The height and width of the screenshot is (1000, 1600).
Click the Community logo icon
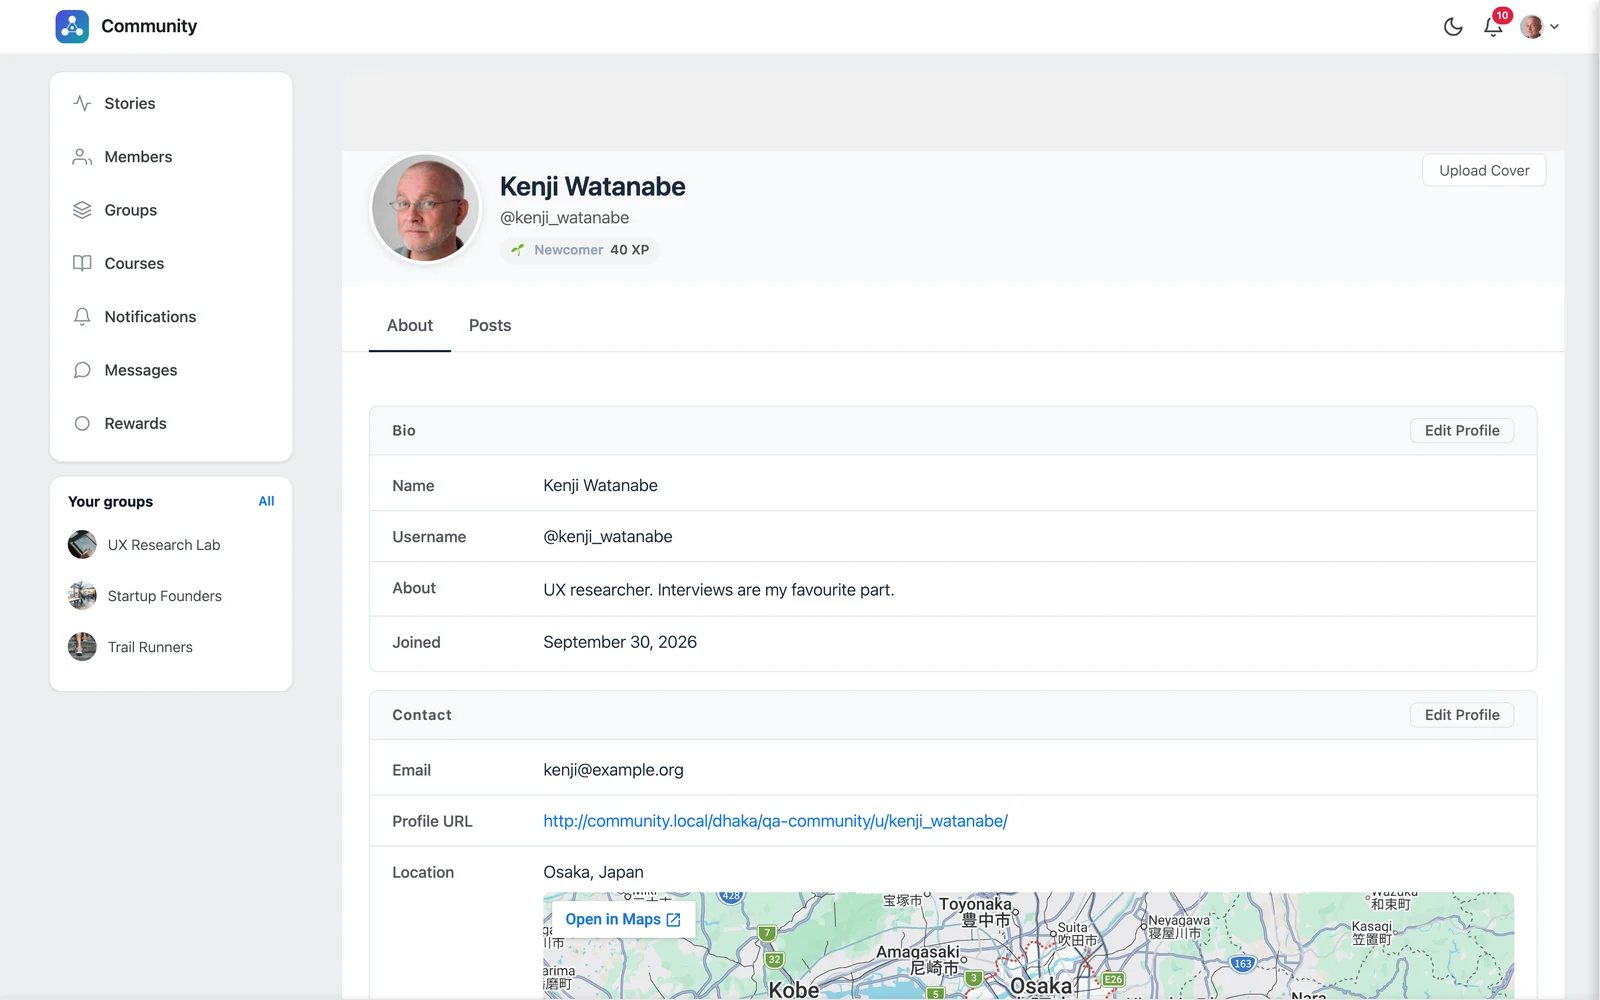tap(72, 26)
